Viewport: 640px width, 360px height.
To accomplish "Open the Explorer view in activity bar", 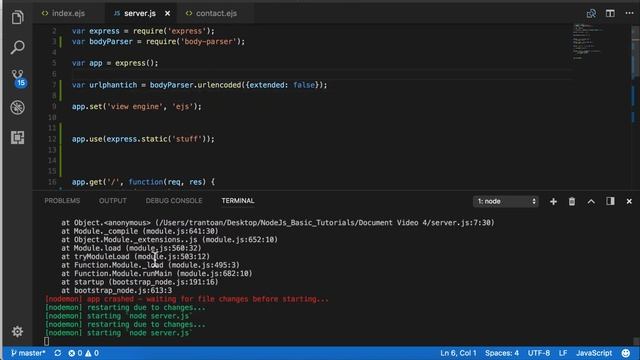I will point(17,17).
